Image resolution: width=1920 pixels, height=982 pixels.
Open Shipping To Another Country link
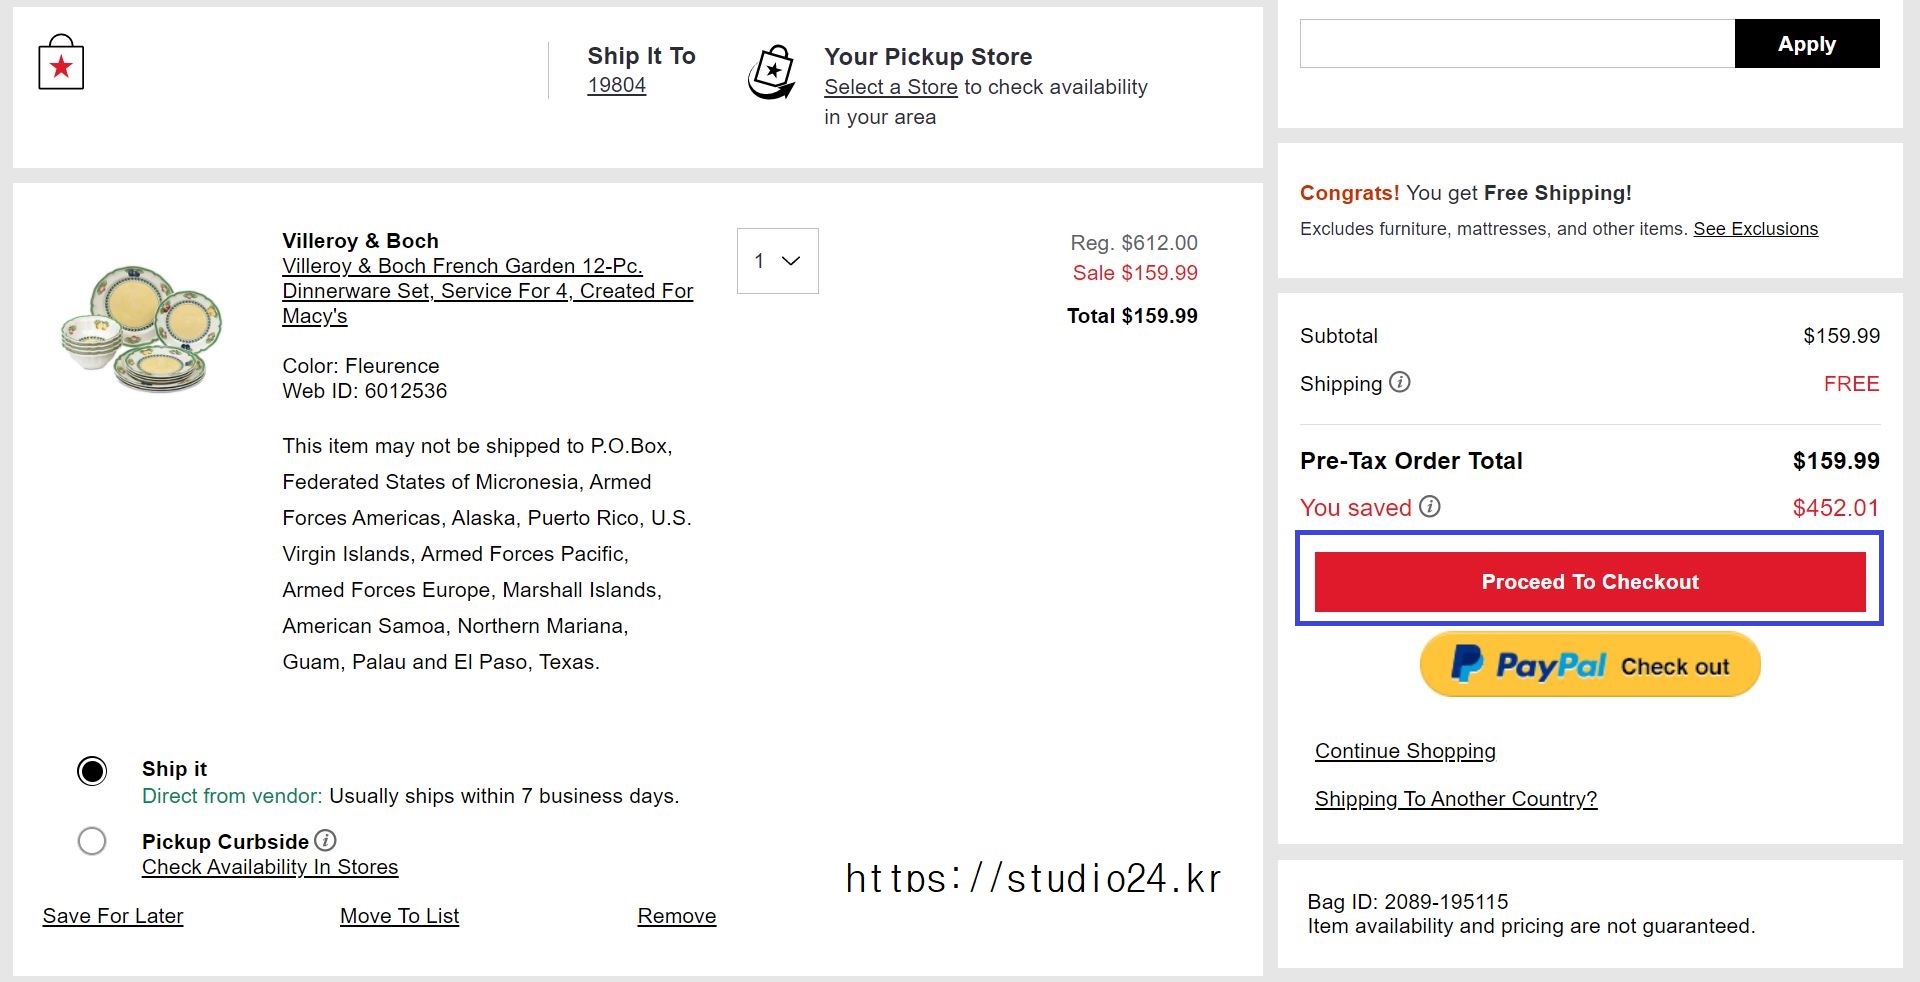click(1456, 799)
